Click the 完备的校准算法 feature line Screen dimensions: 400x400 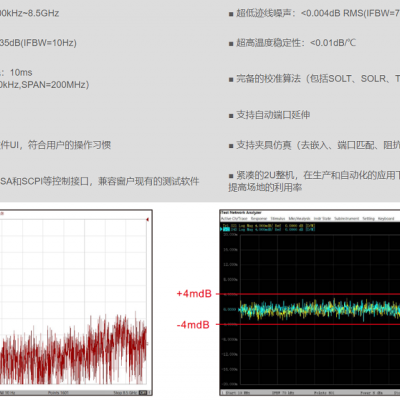tap(314, 79)
